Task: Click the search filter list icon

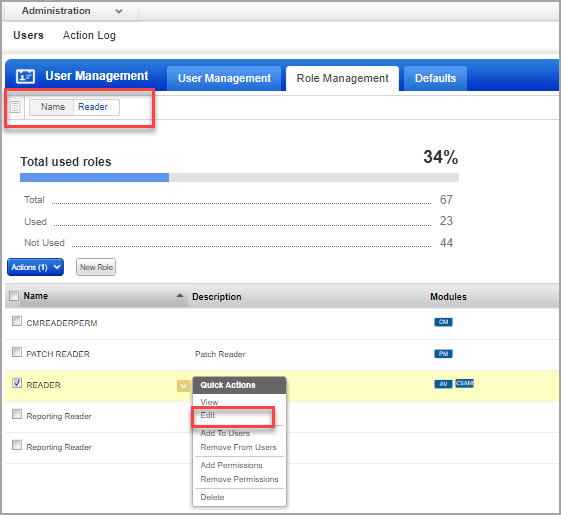Action: point(15,107)
